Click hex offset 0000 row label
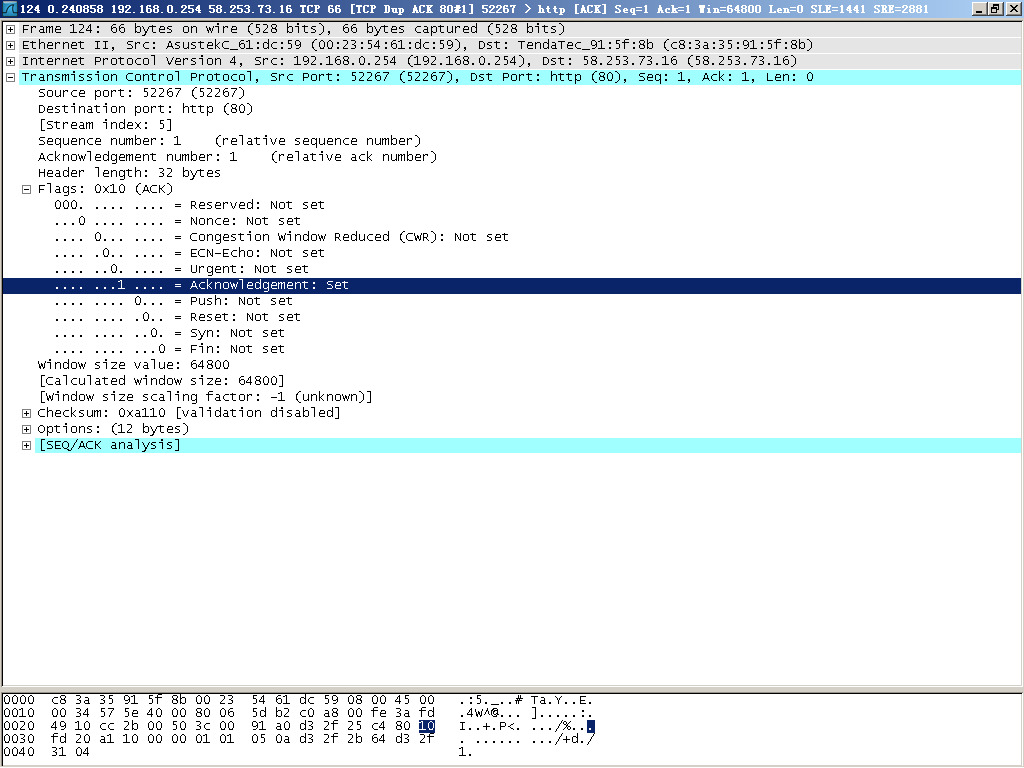 (x=19, y=700)
